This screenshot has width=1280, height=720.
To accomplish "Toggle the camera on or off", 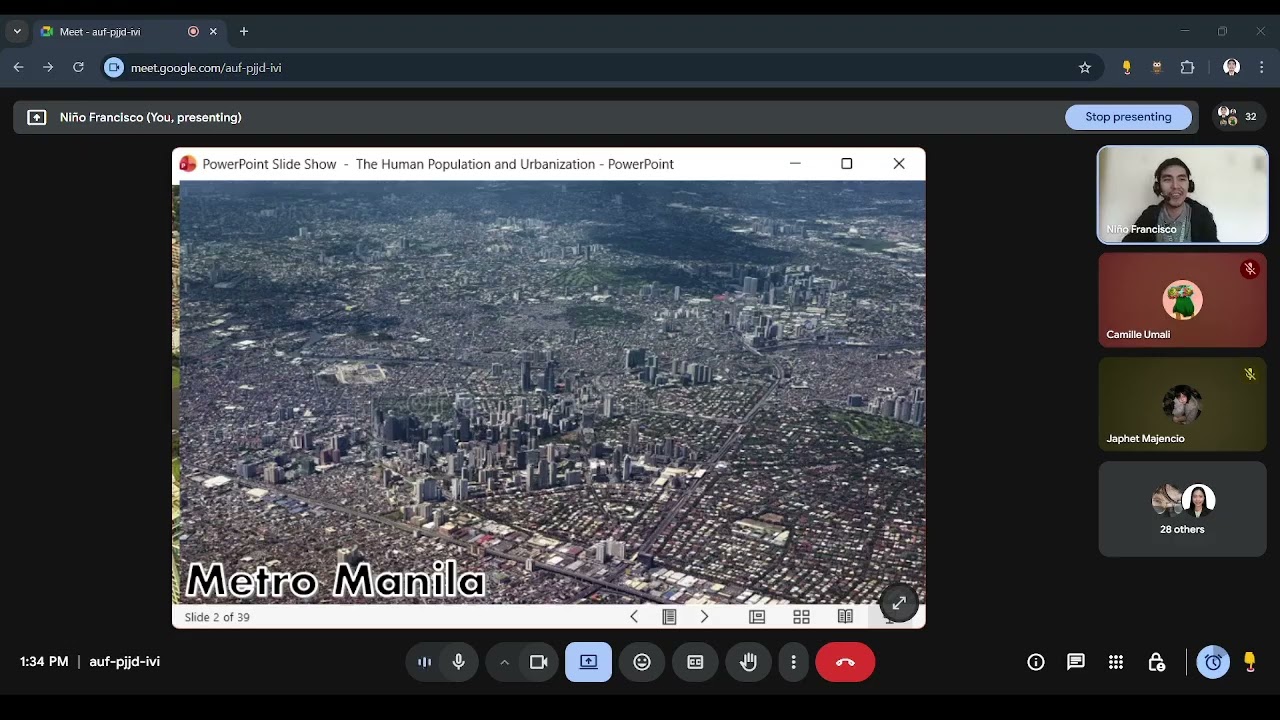I will click(x=538, y=662).
